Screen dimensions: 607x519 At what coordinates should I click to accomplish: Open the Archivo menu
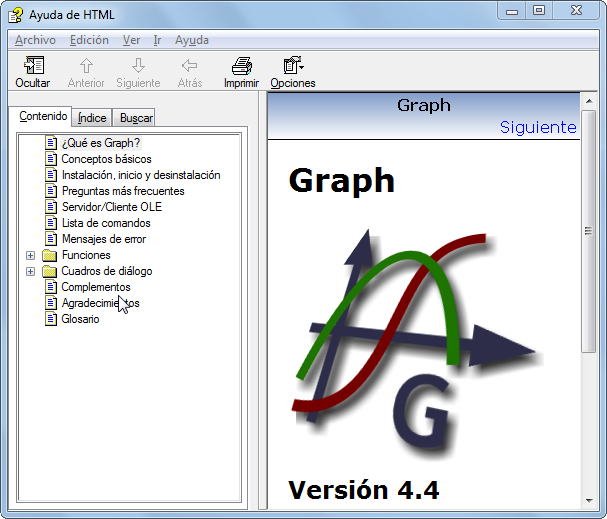click(35, 40)
